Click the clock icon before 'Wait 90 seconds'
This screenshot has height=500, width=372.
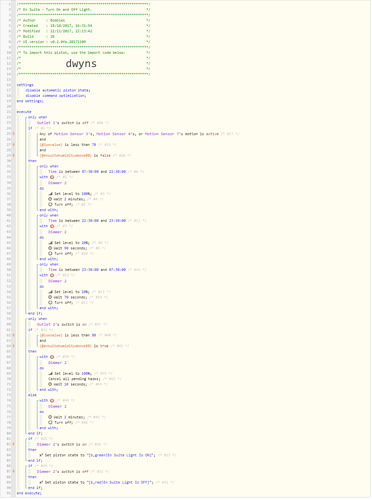click(50, 248)
